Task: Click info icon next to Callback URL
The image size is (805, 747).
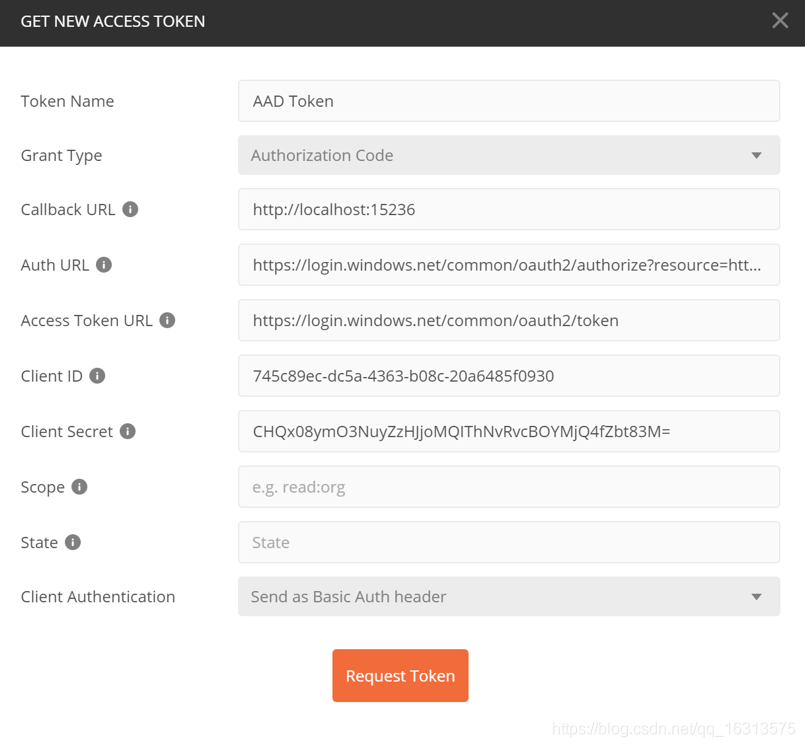Action: coord(130,210)
